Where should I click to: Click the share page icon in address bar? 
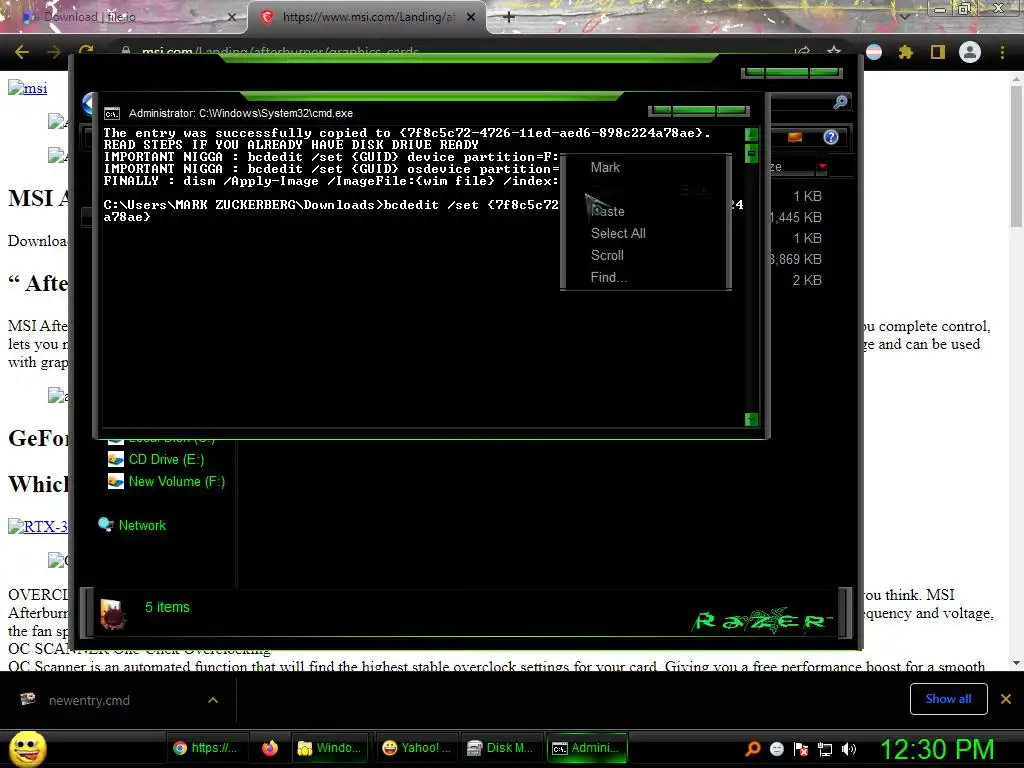click(x=803, y=52)
